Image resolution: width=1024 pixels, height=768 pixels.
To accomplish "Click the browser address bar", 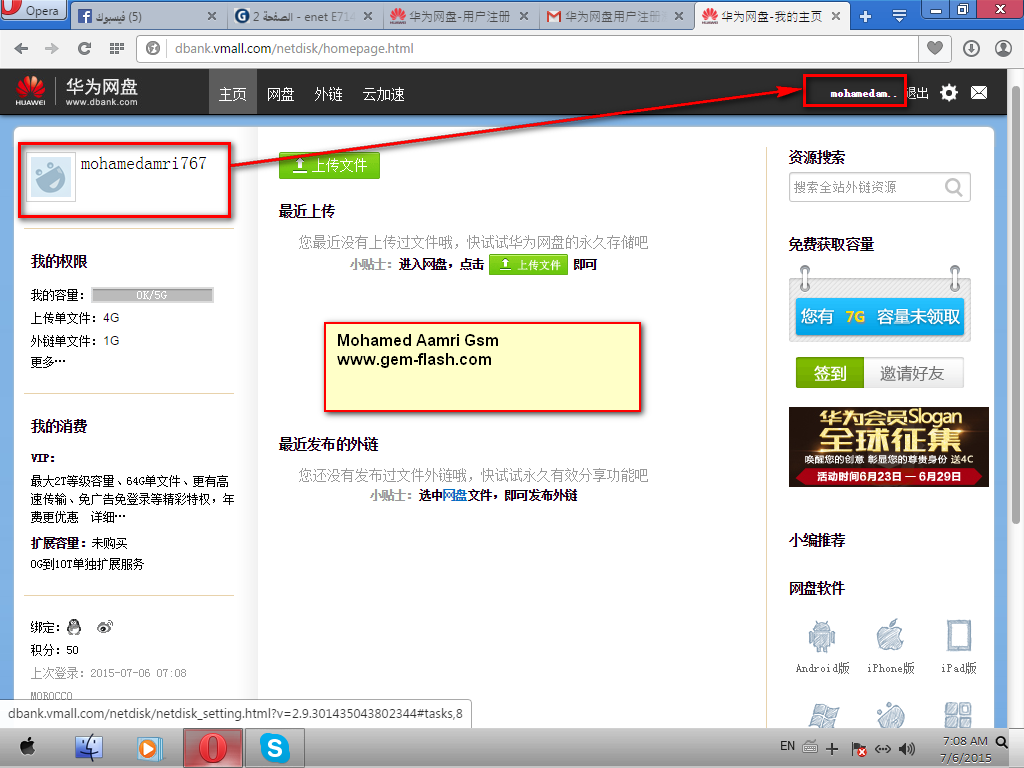I will click(x=526, y=48).
